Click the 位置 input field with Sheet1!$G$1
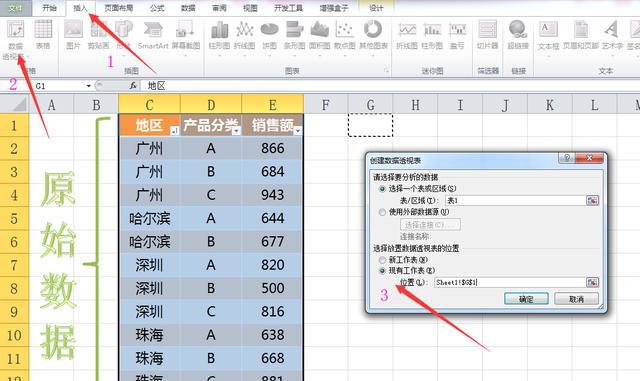 pyautogui.click(x=510, y=282)
